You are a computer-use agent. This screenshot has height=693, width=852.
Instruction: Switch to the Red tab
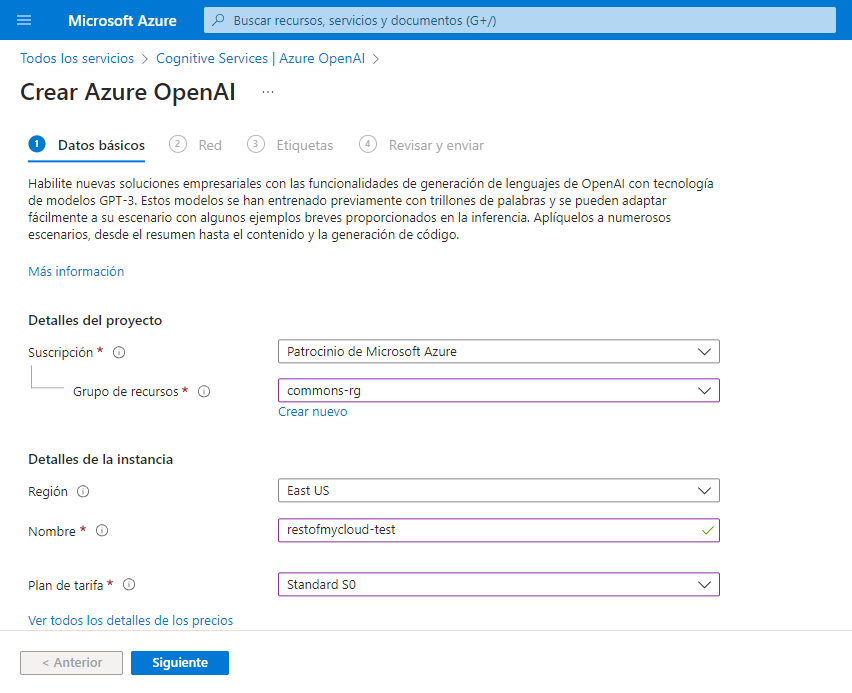(196, 145)
